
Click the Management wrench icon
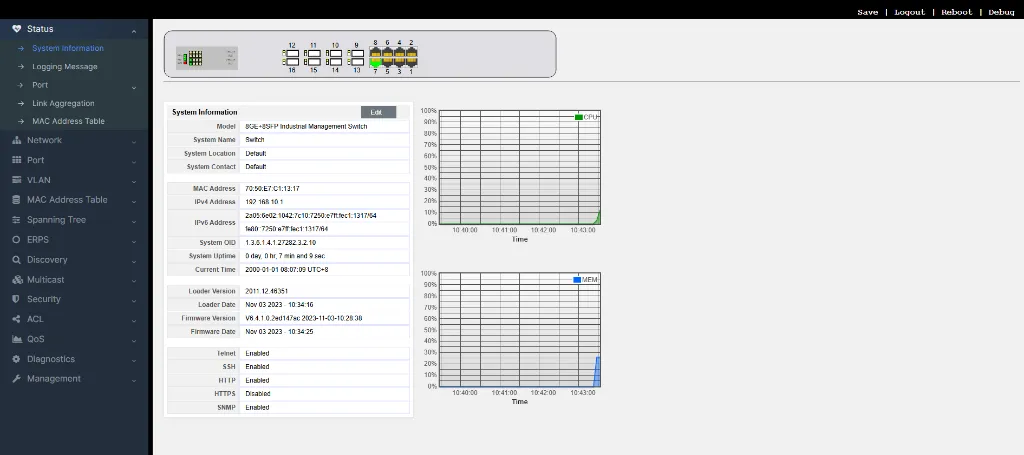pos(17,379)
